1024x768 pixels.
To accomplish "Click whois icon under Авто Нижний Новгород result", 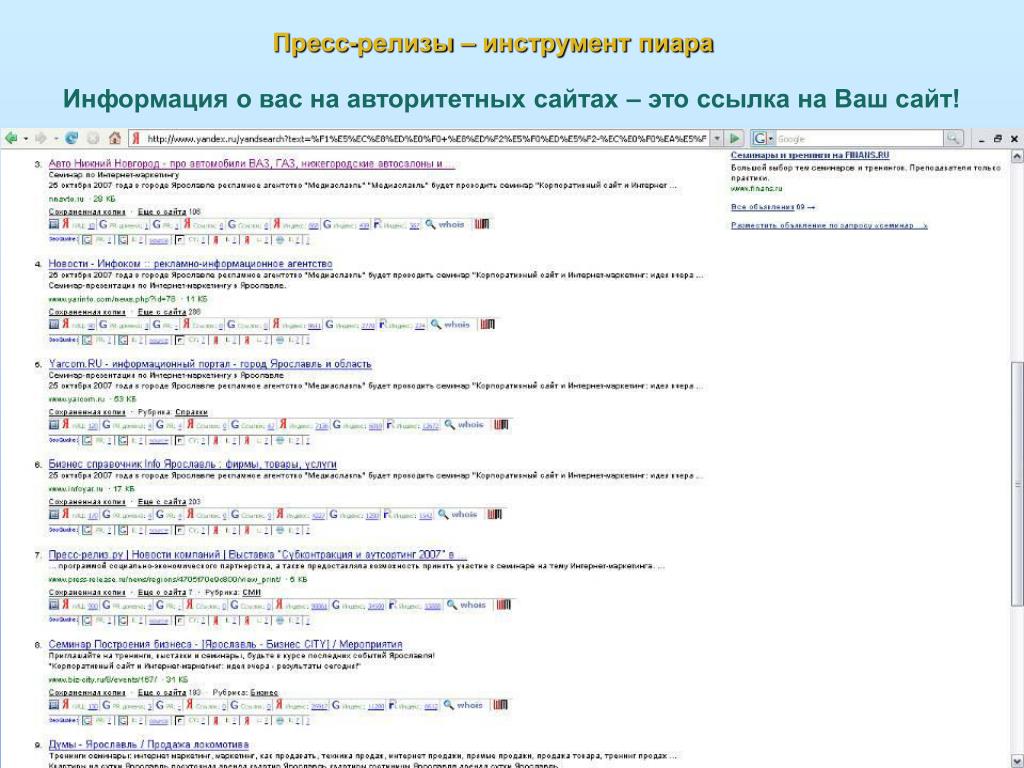I will tap(445, 224).
